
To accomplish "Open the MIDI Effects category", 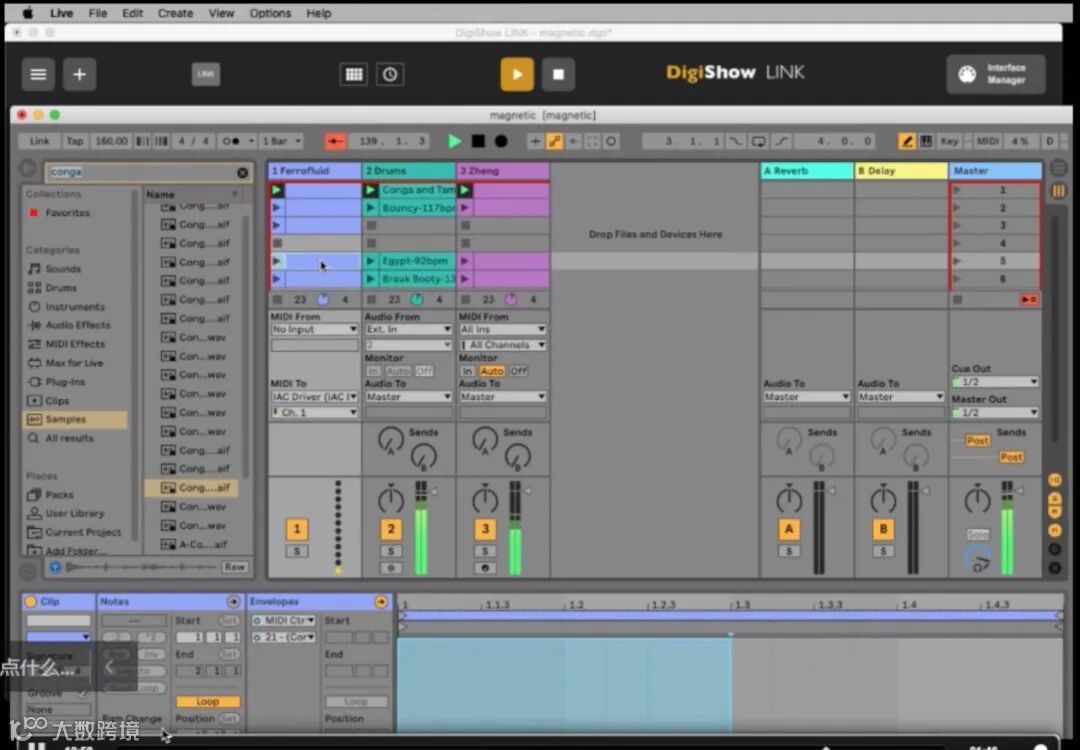I will (74, 344).
